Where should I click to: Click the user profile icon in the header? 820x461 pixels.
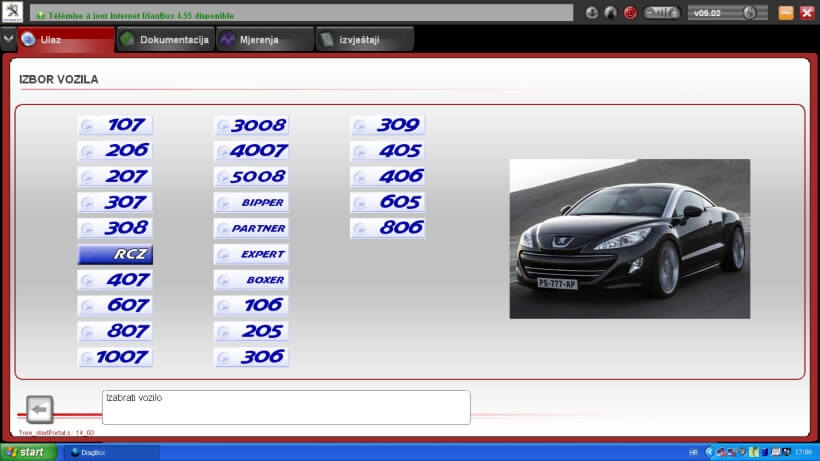(x=610, y=13)
